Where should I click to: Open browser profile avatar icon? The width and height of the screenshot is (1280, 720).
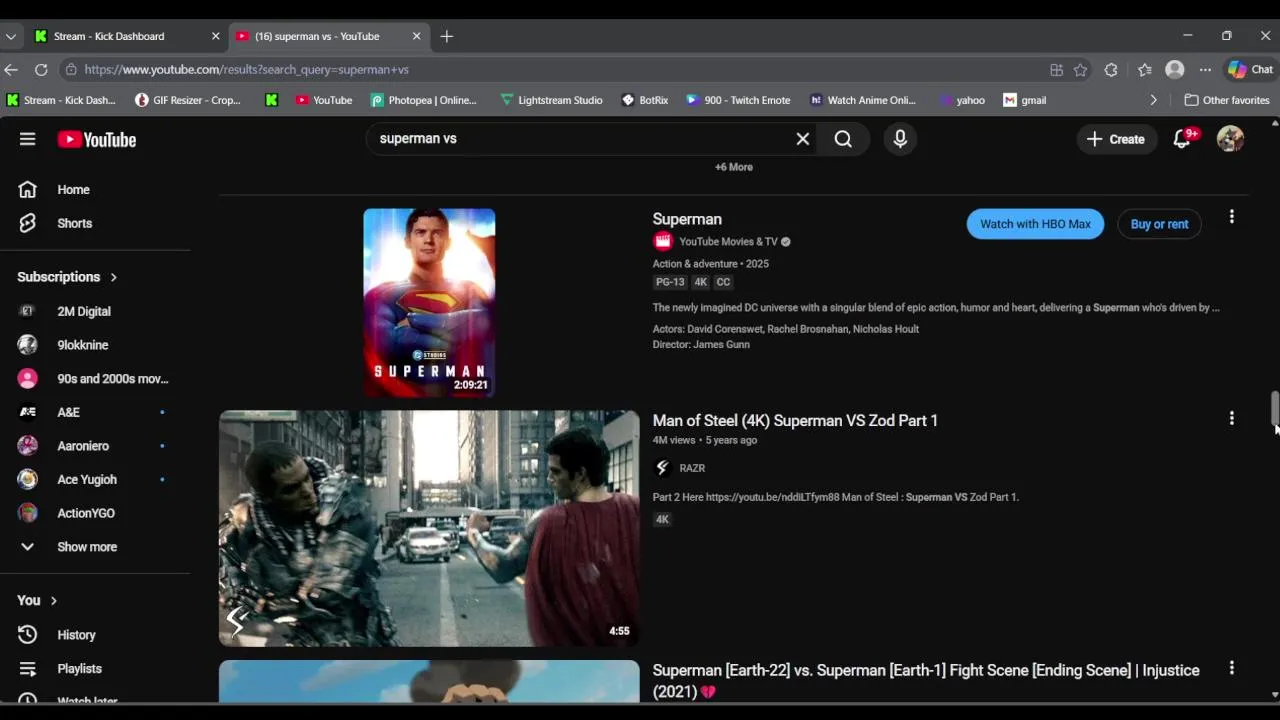[1175, 70]
